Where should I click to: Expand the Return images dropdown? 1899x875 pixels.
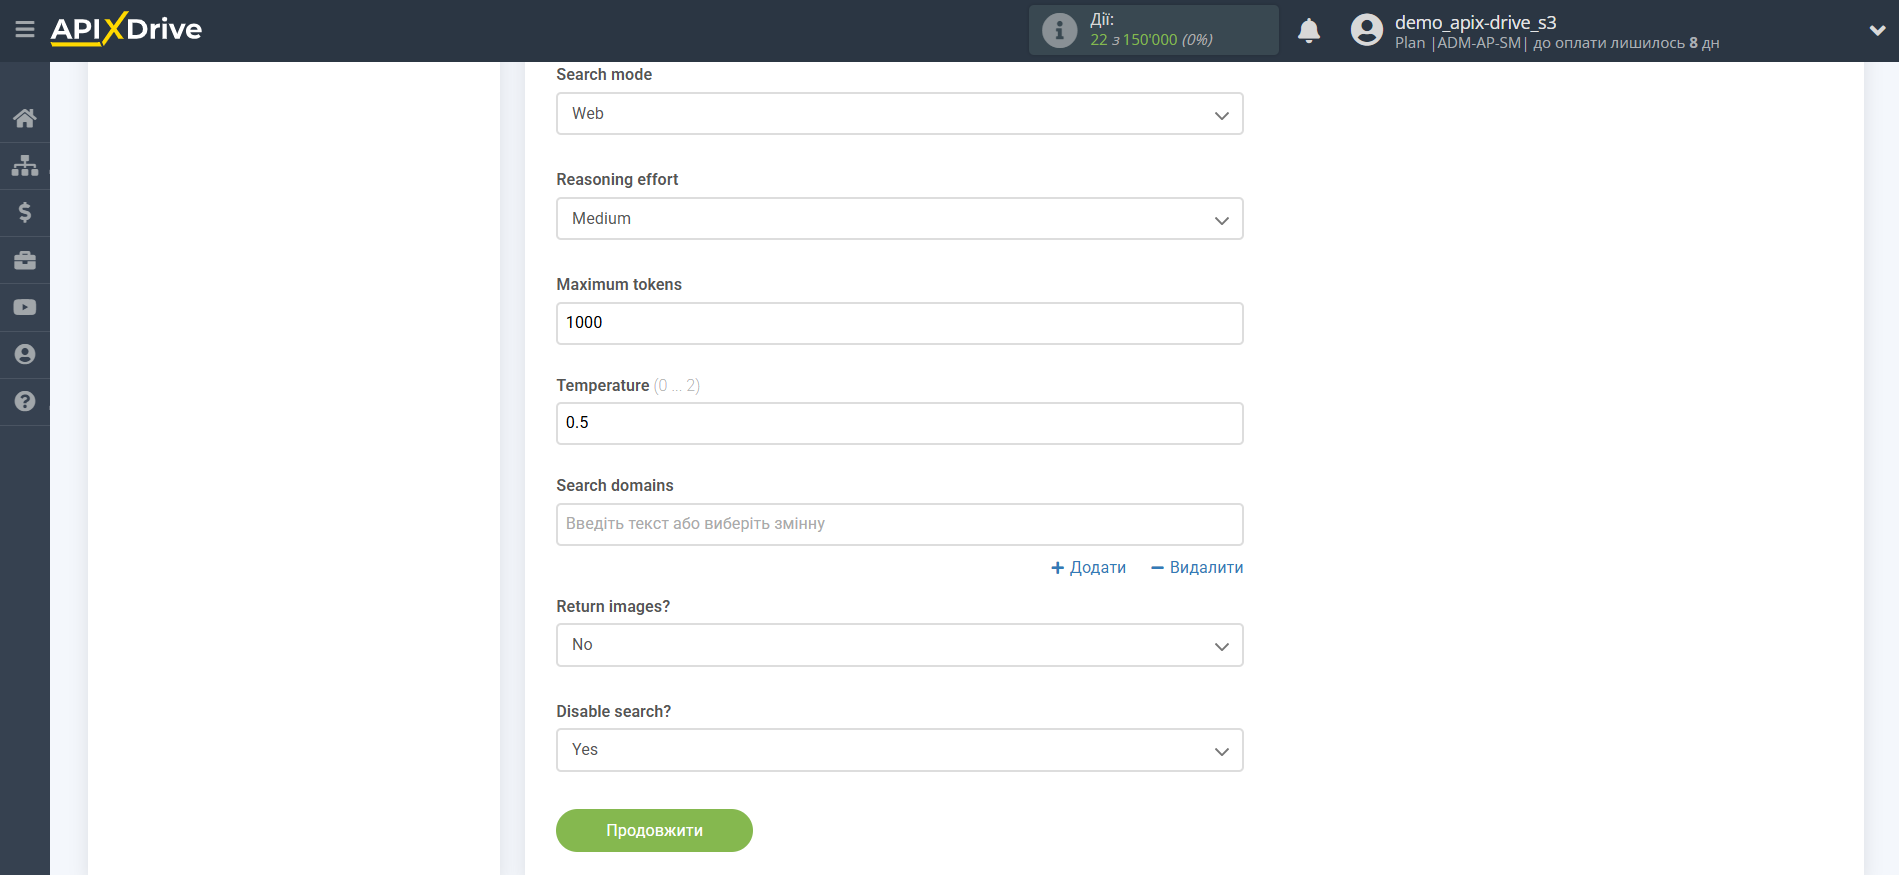[899, 645]
